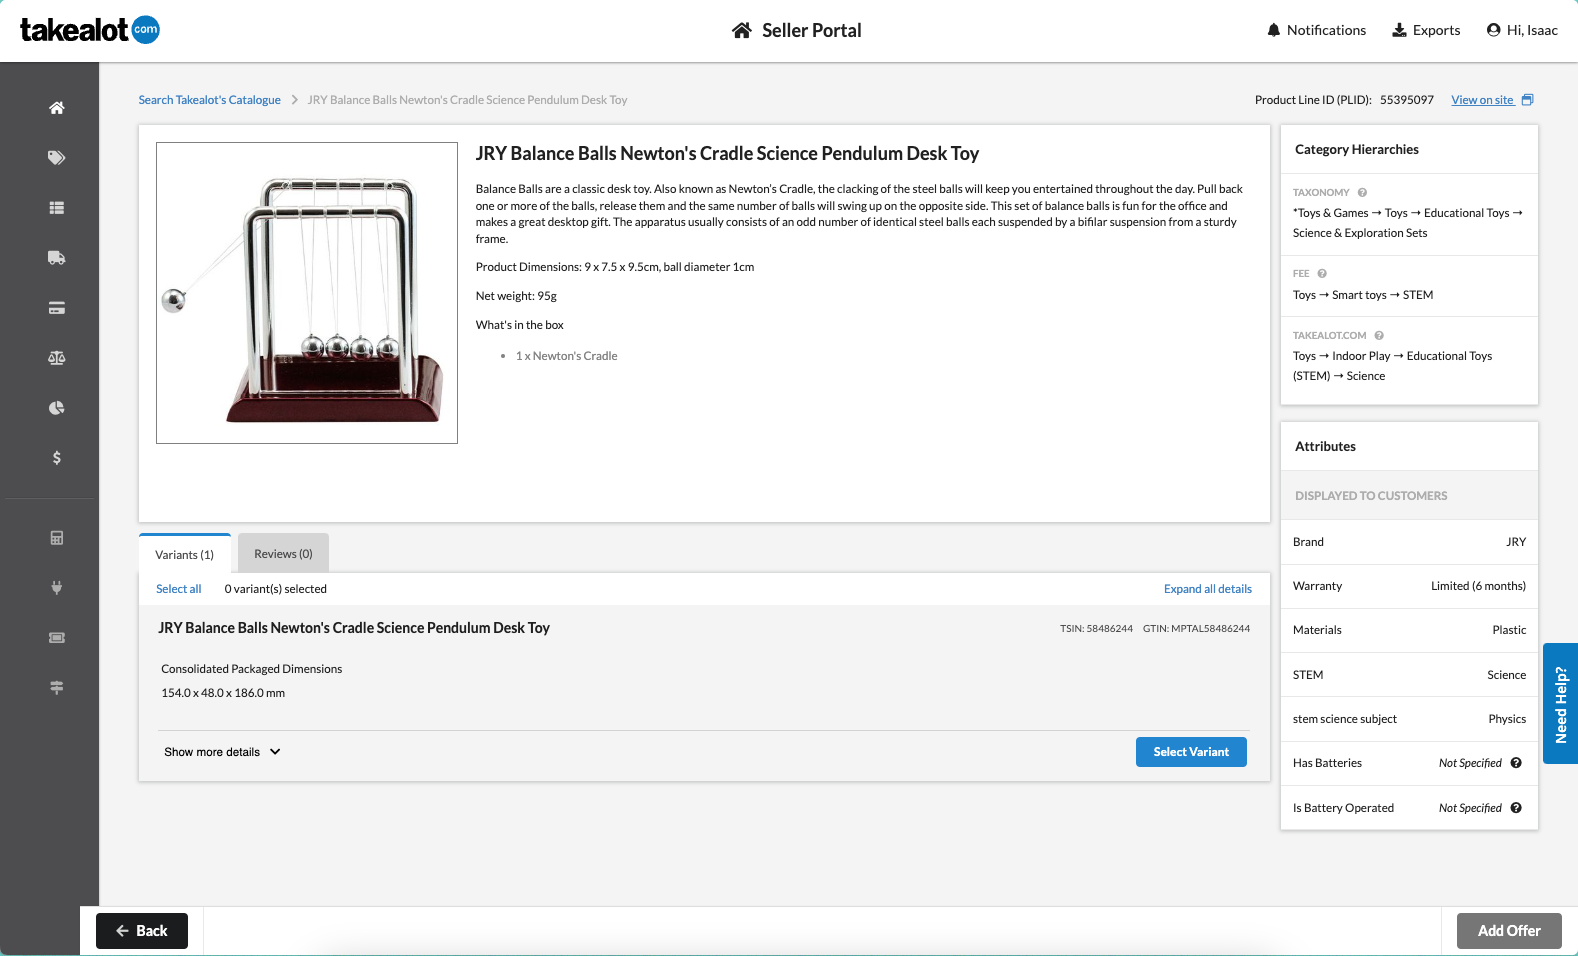
Task: Click the price tags sidebar icon
Action: 57,158
